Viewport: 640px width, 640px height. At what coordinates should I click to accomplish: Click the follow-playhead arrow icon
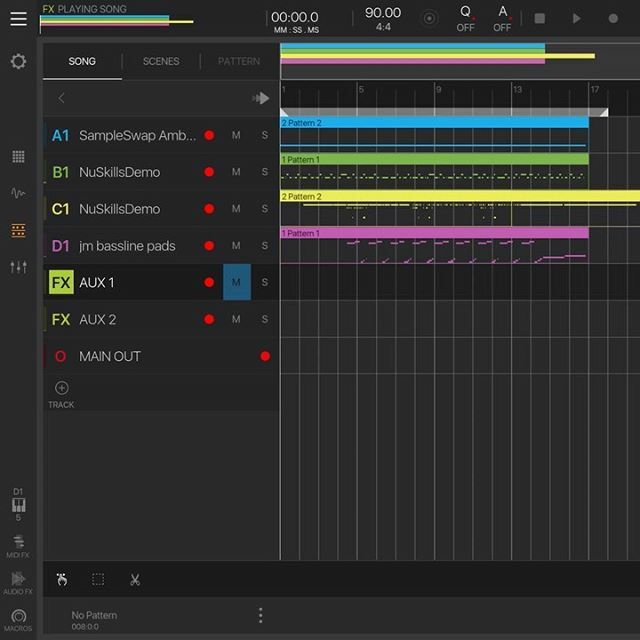[260, 98]
